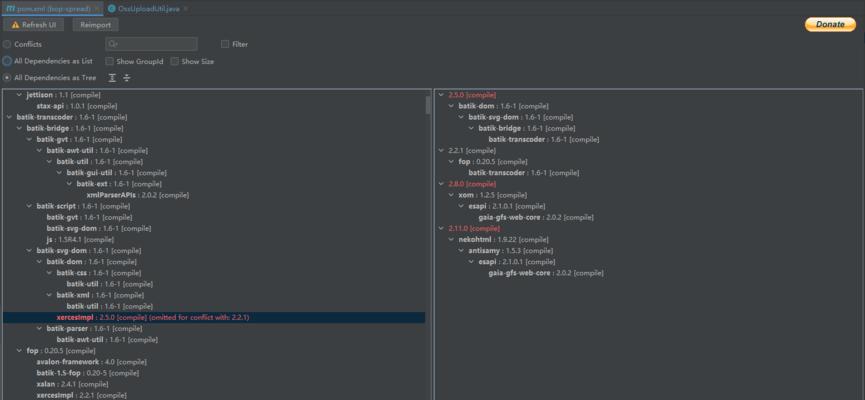Select the xalan : 2.4.1 row
This screenshot has width=865, height=400.
[72, 383]
